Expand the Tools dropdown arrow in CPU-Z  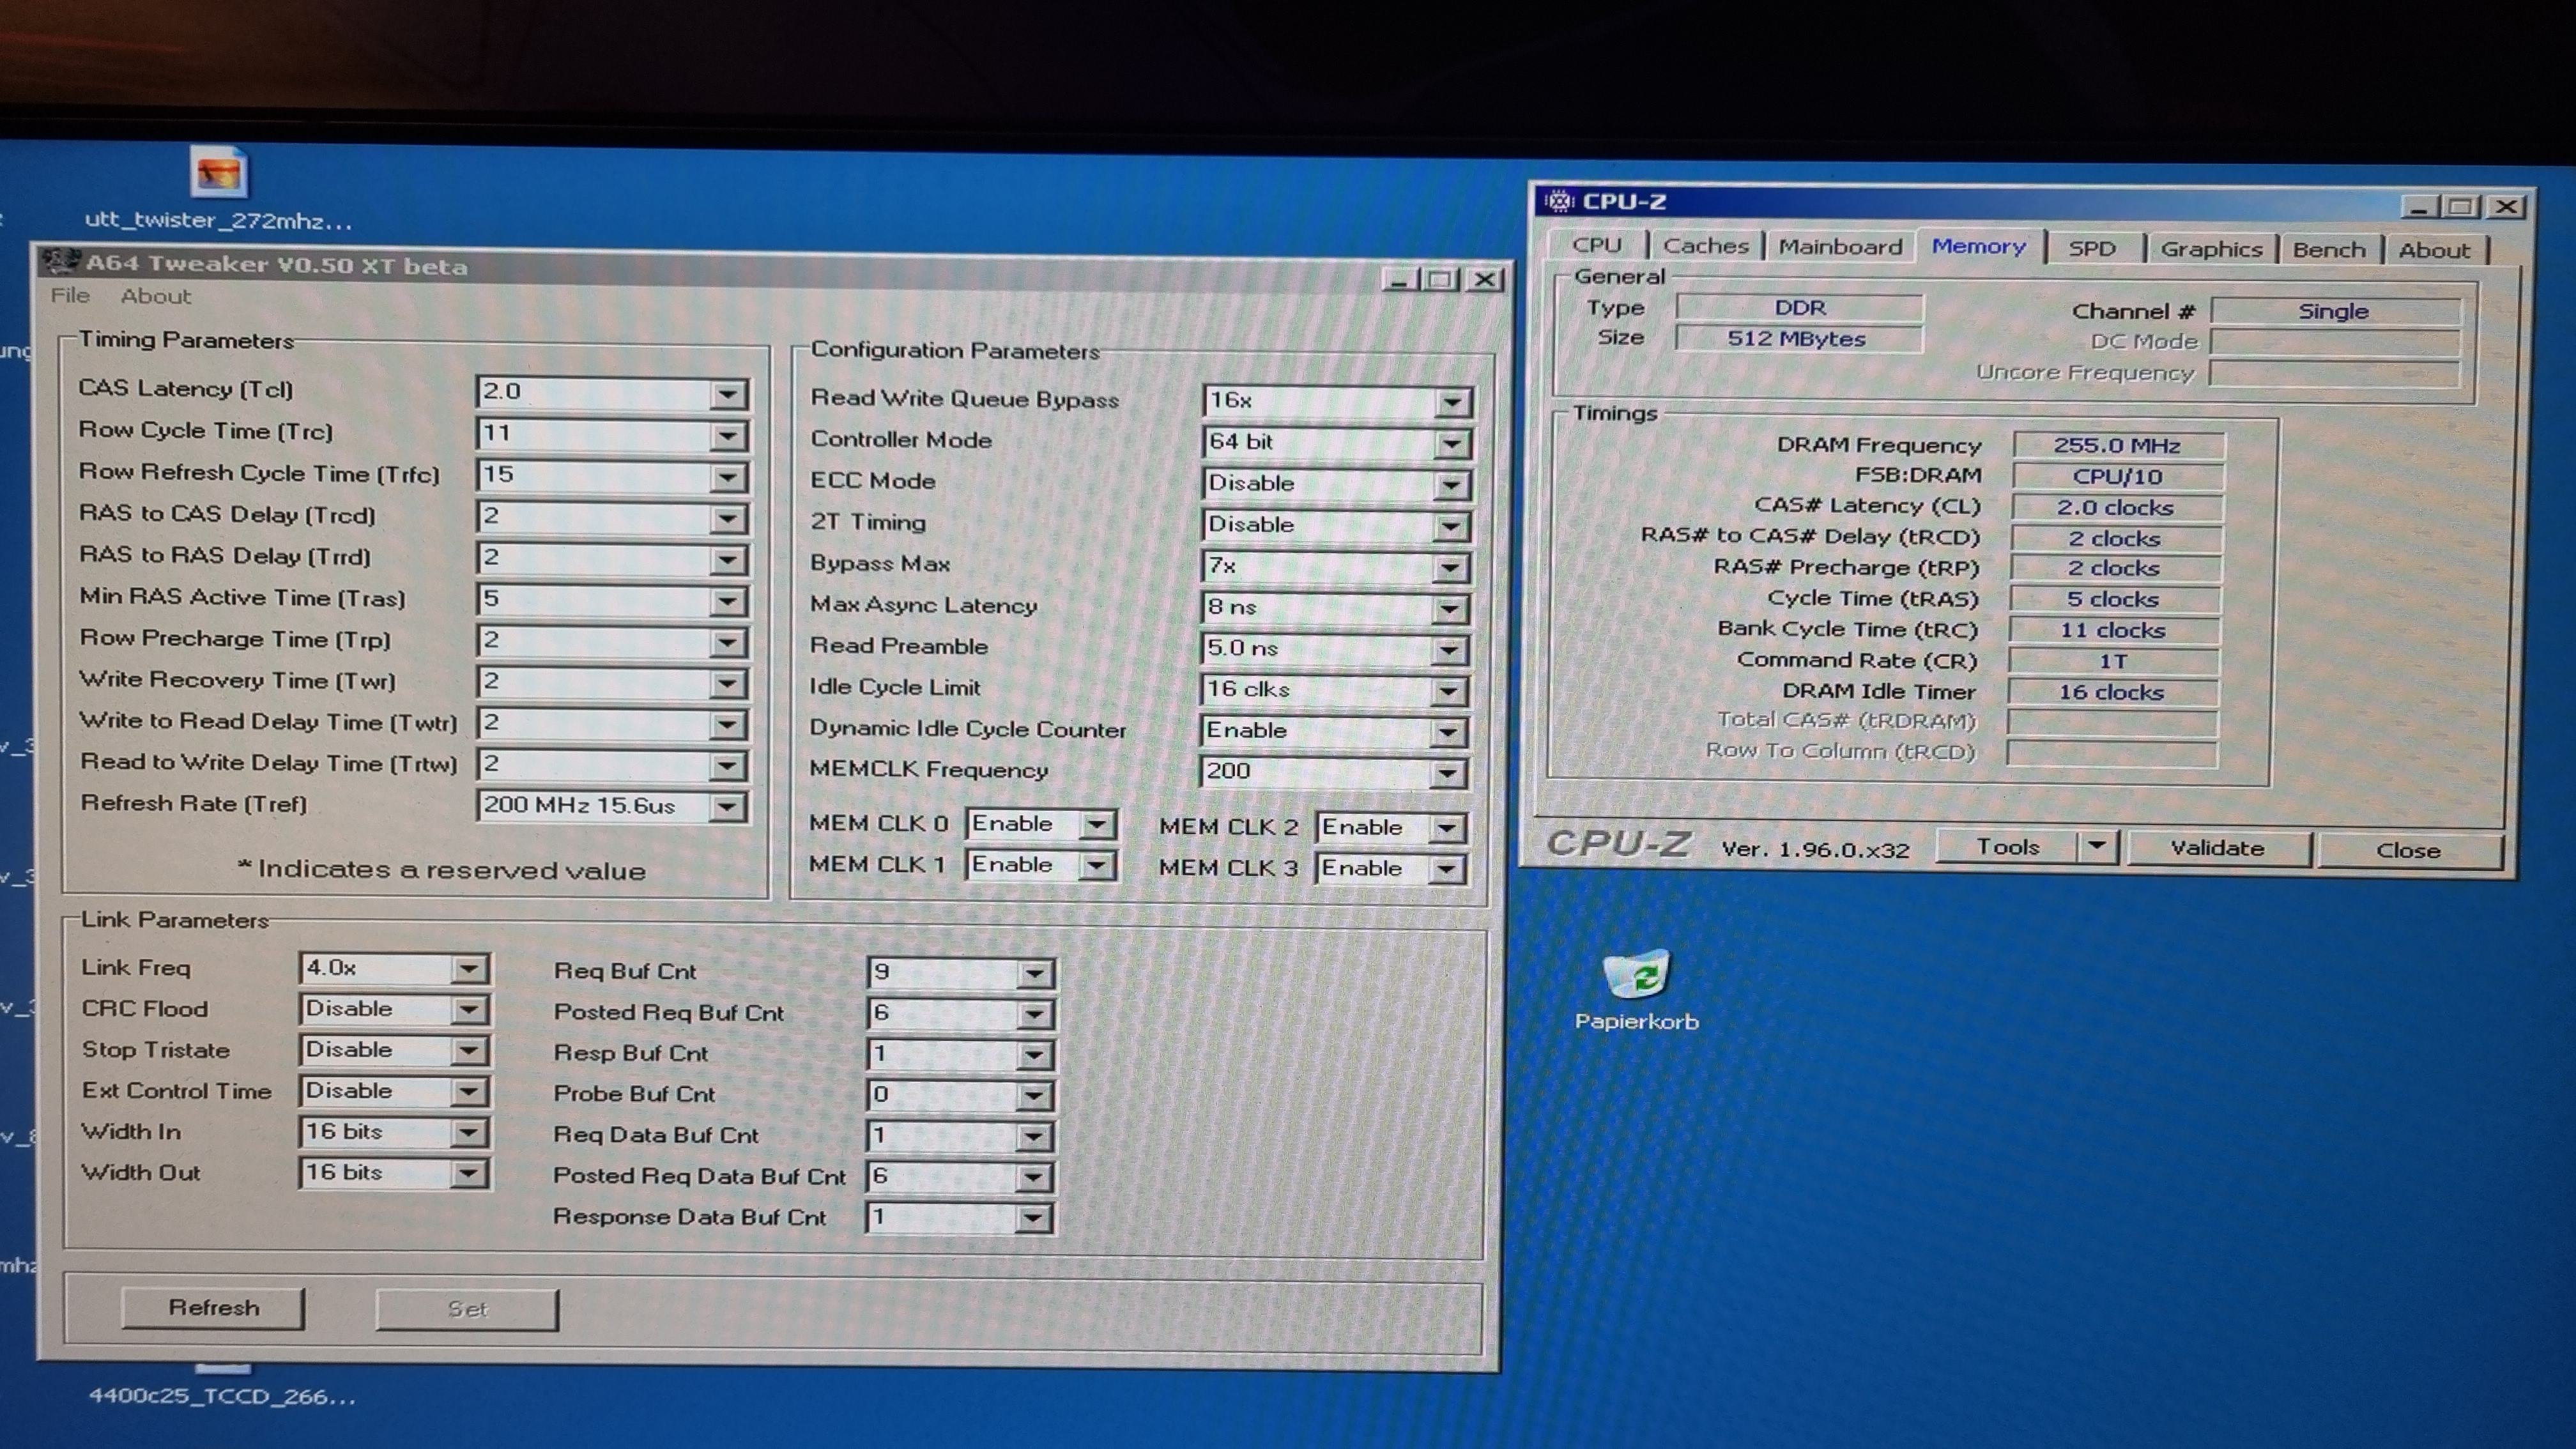point(2097,847)
